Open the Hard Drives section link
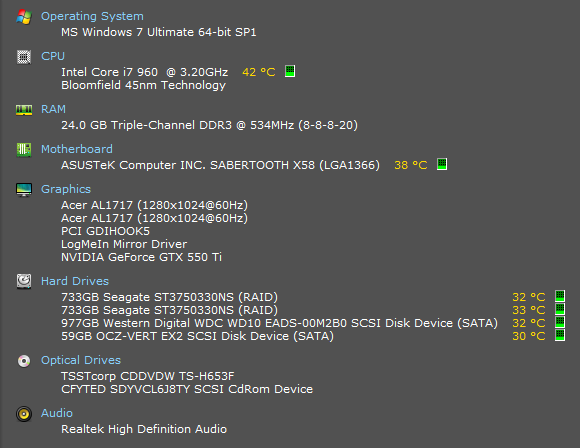Screen dimensions: 580x448 75,281
